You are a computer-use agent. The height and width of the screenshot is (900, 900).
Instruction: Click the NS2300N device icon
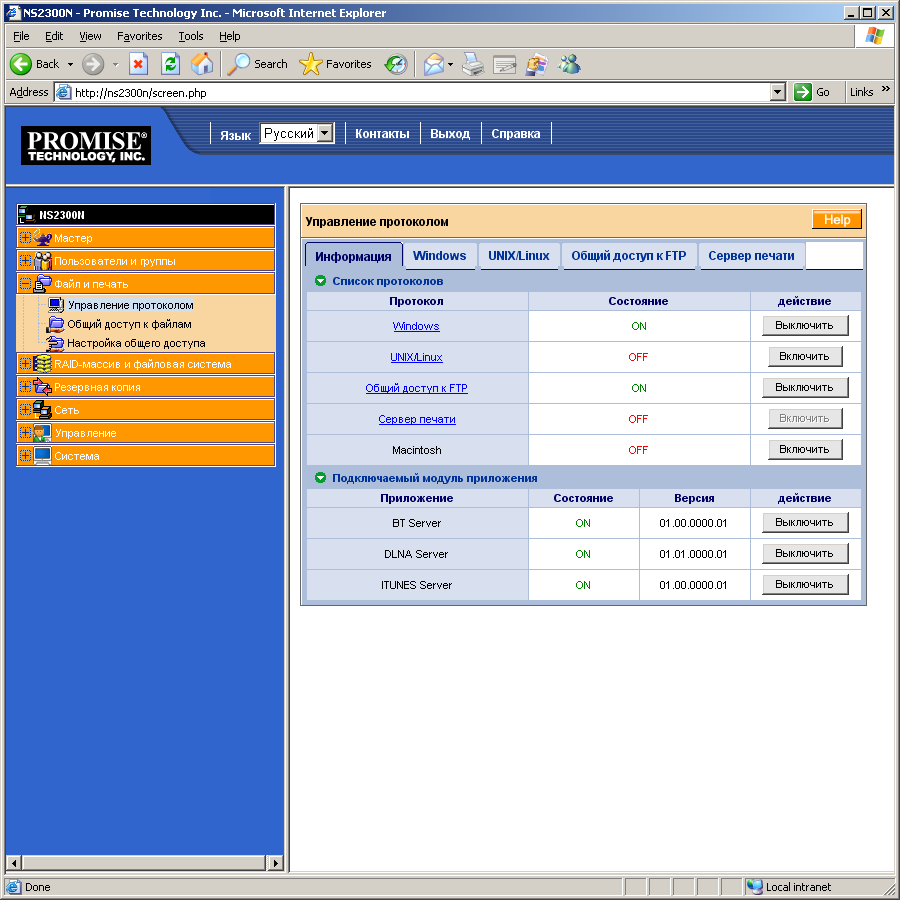[26, 215]
